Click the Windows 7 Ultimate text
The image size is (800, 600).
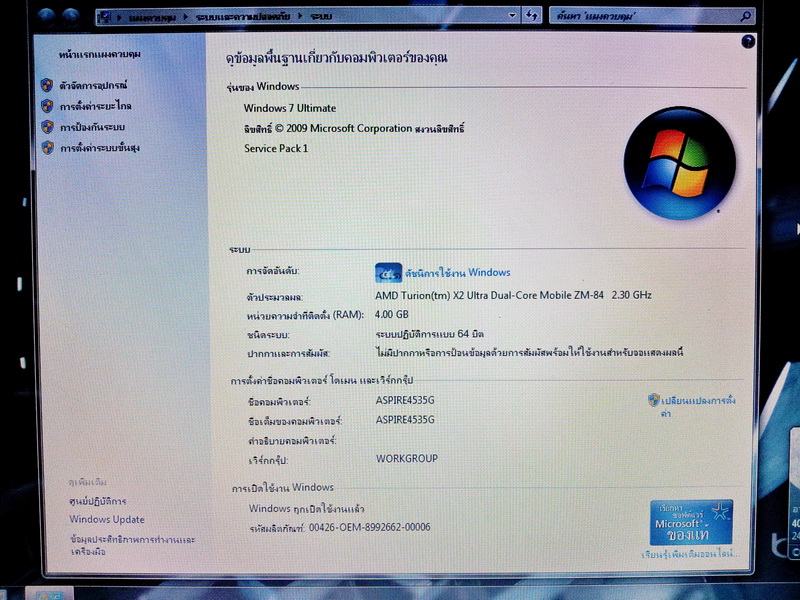click(x=290, y=108)
